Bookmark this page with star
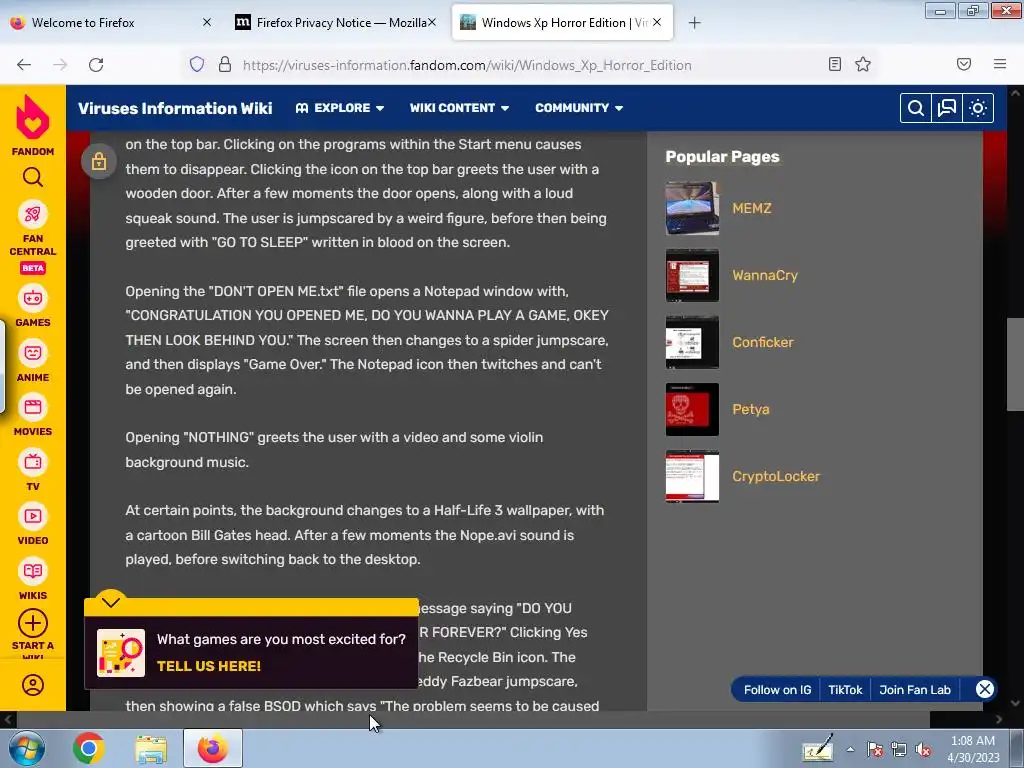This screenshot has width=1024, height=768. (863, 64)
